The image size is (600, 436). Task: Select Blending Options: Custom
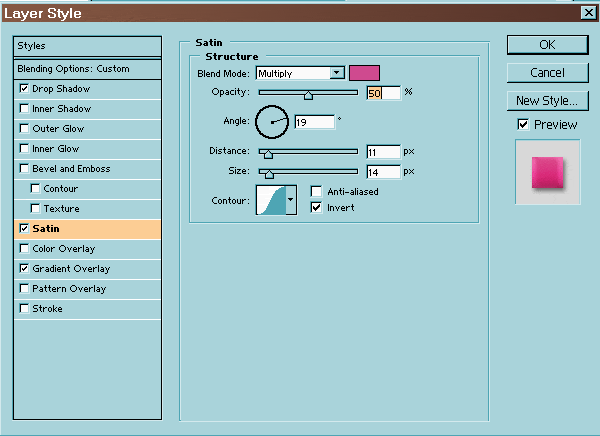point(87,69)
